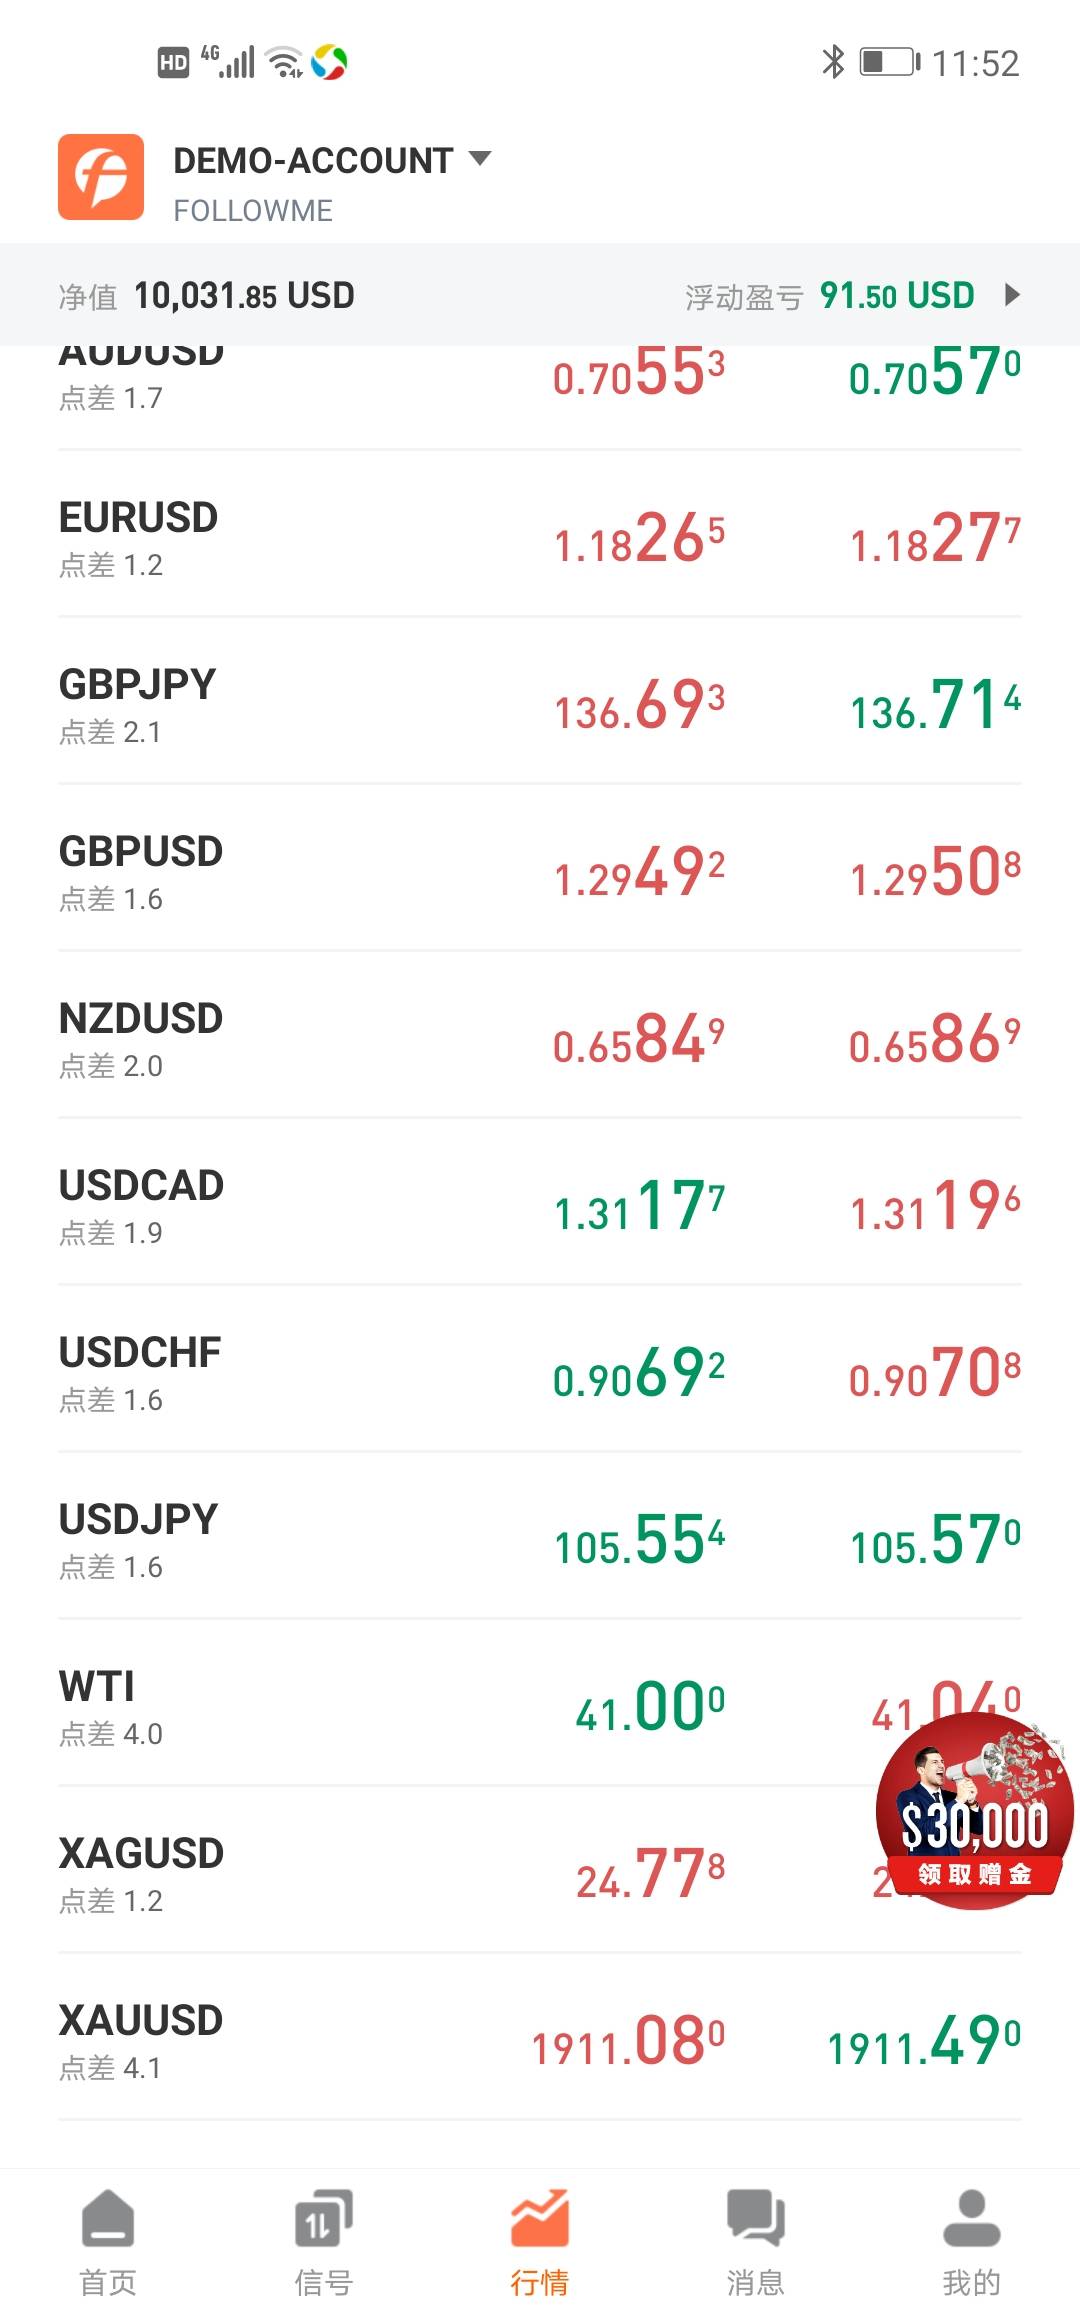Open the 首页 home icon

(x=108, y=2218)
